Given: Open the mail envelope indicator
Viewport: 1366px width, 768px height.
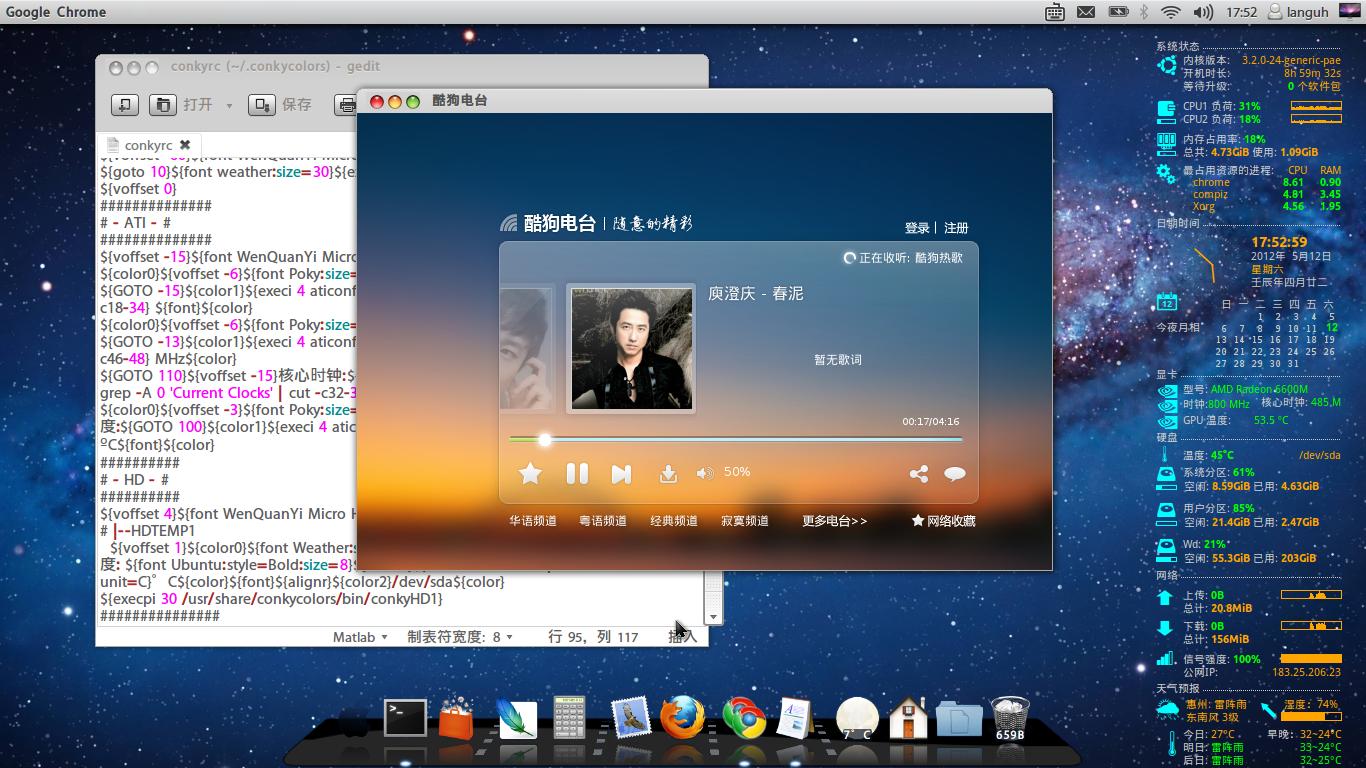Looking at the screenshot, I should click(x=1086, y=12).
